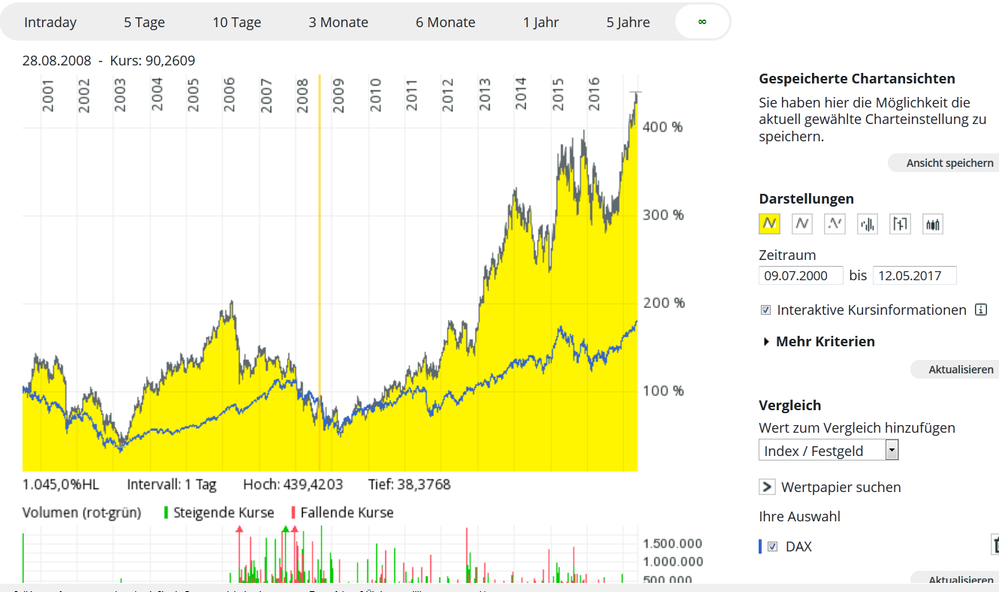
Task: Switch to the Intraday tab
Action: point(50,22)
